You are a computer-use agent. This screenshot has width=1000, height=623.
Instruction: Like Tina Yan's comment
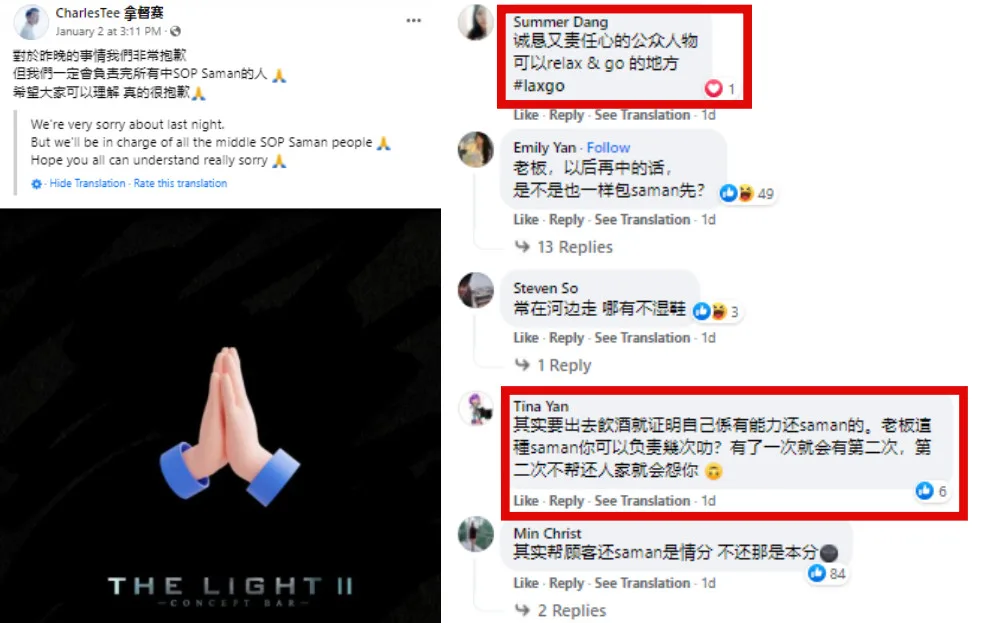tap(526, 501)
